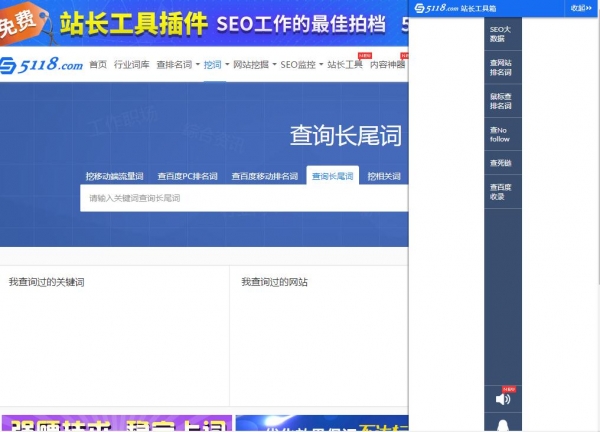The width and height of the screenshot is (600, 432).
Task: Click the user avatar icon at sidebar bottom
Action: pos(503,424)
